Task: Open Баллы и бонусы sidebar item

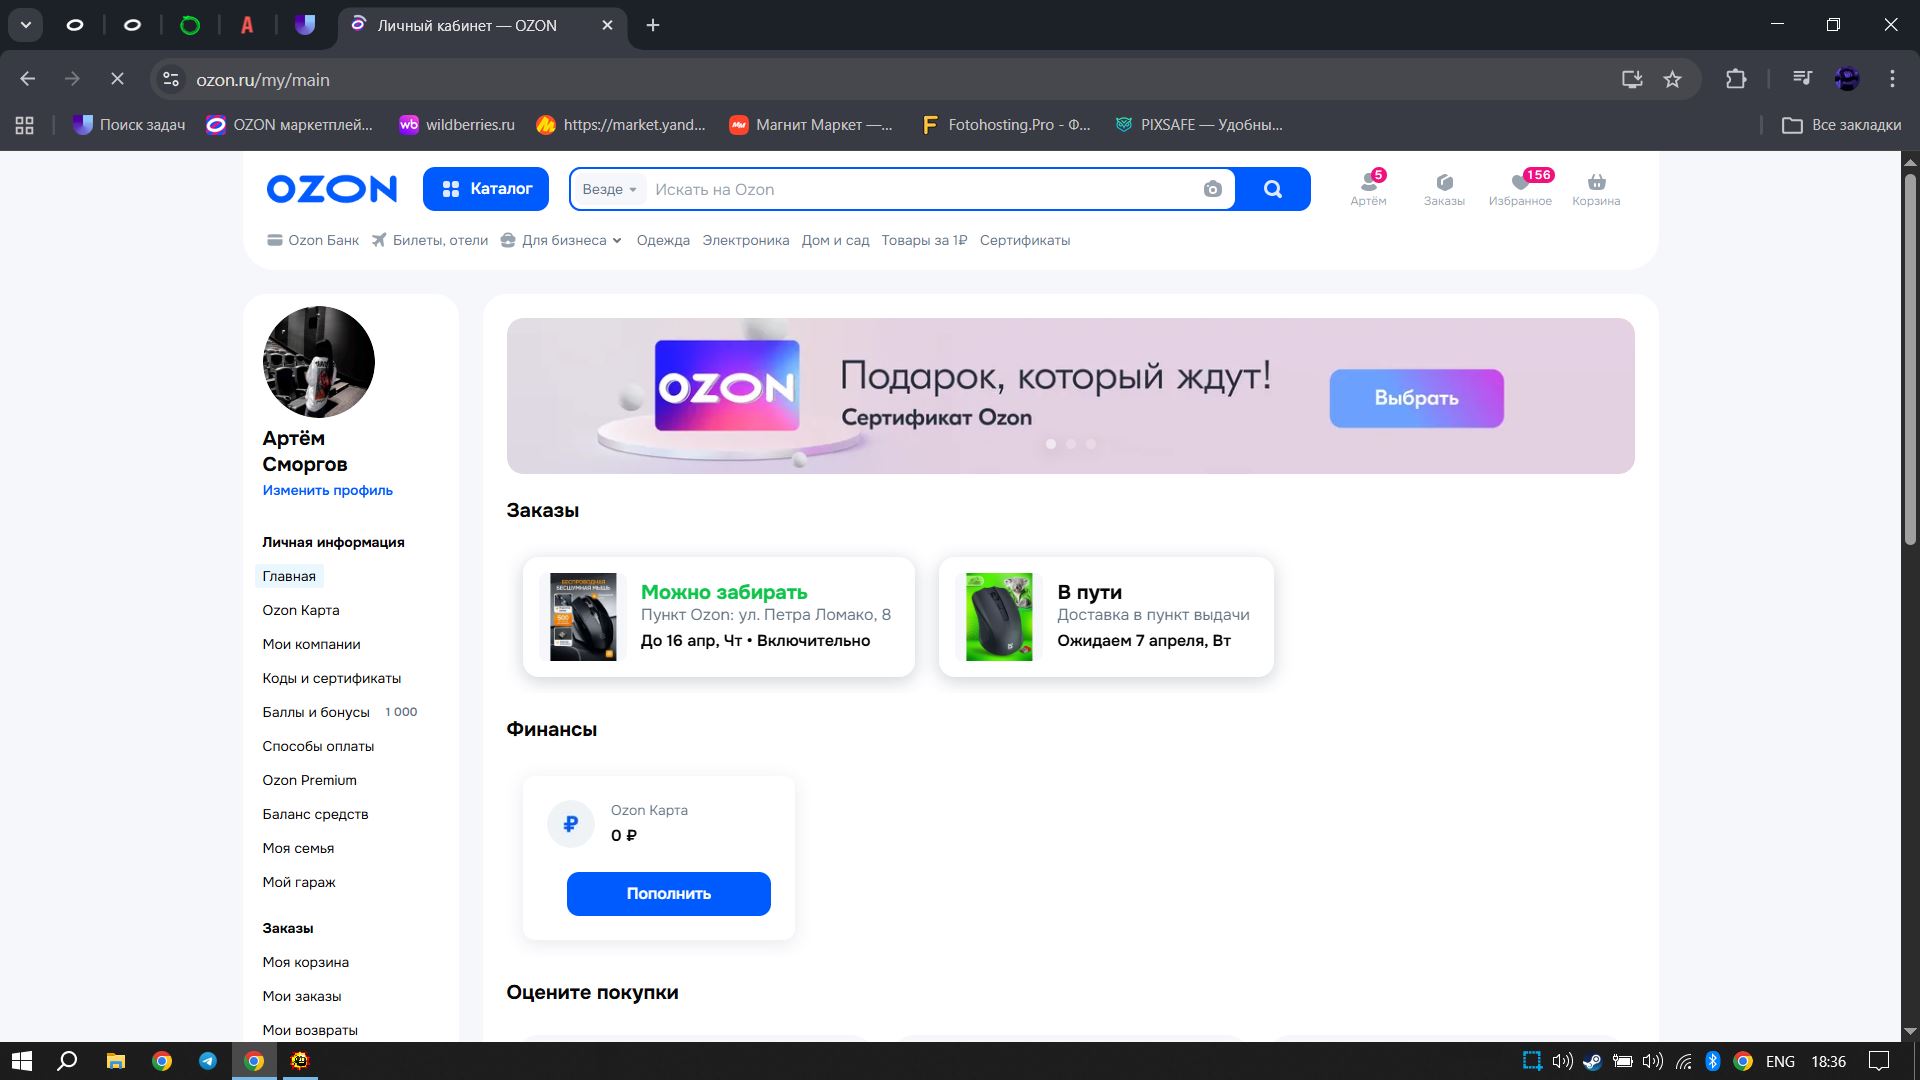Action: click(x=316, y=712)
